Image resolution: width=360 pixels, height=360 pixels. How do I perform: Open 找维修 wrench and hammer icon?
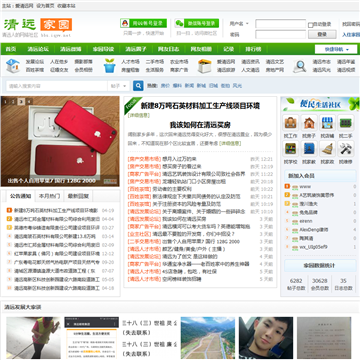click(346, 149)
